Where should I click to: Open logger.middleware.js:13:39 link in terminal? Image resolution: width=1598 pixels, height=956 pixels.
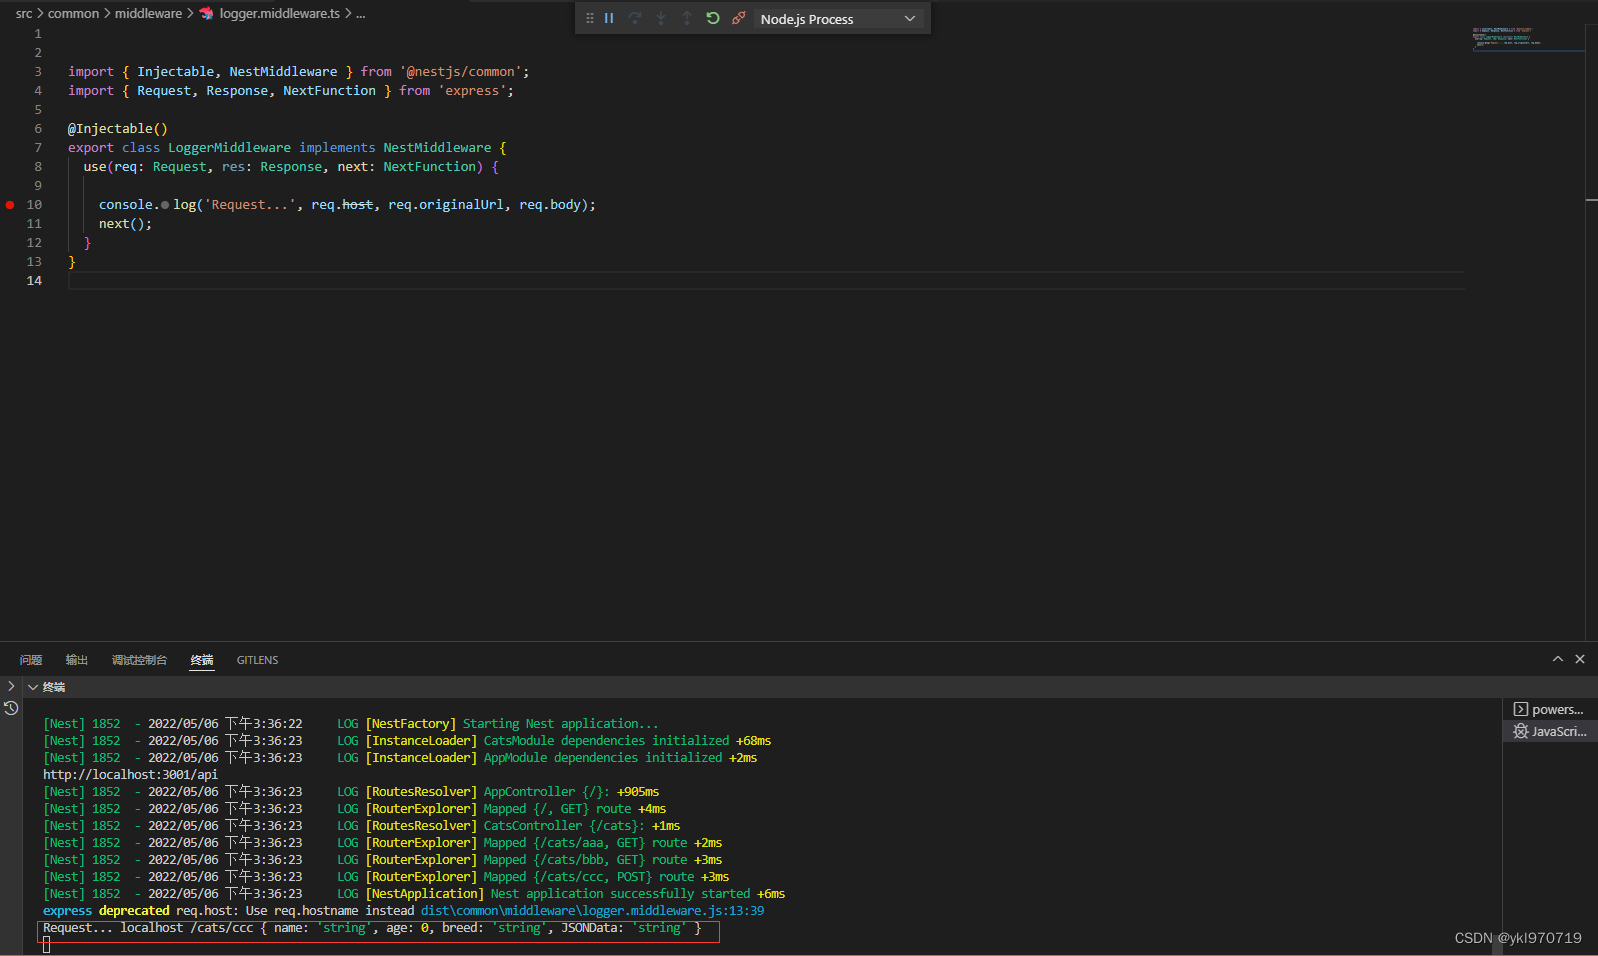tap(592, 911)
